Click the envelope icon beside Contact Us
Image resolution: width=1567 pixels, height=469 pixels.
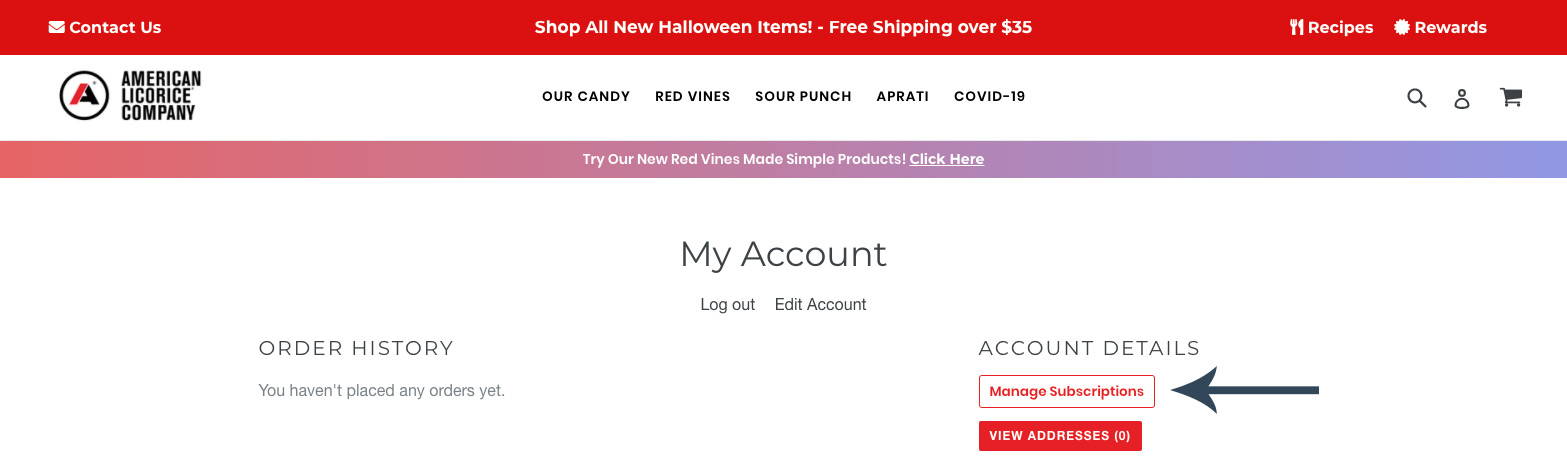click(56, 27)
